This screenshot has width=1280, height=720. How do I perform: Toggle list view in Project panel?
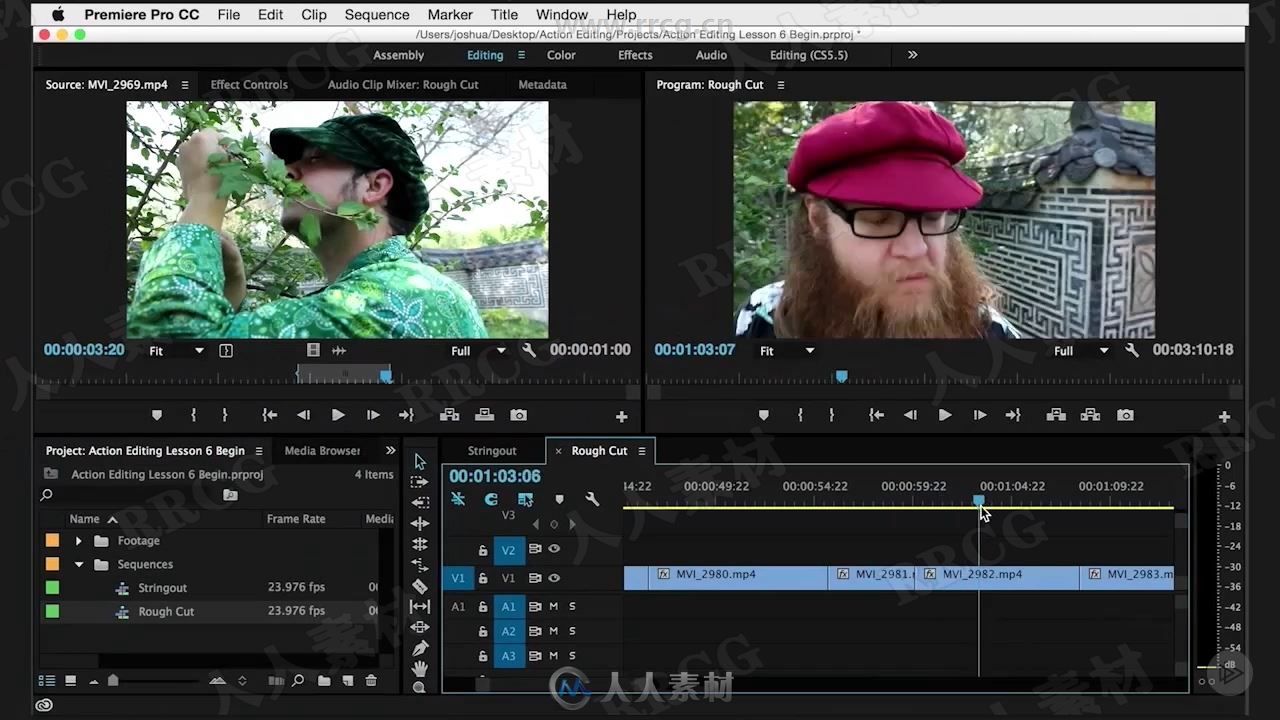[47, 681]
